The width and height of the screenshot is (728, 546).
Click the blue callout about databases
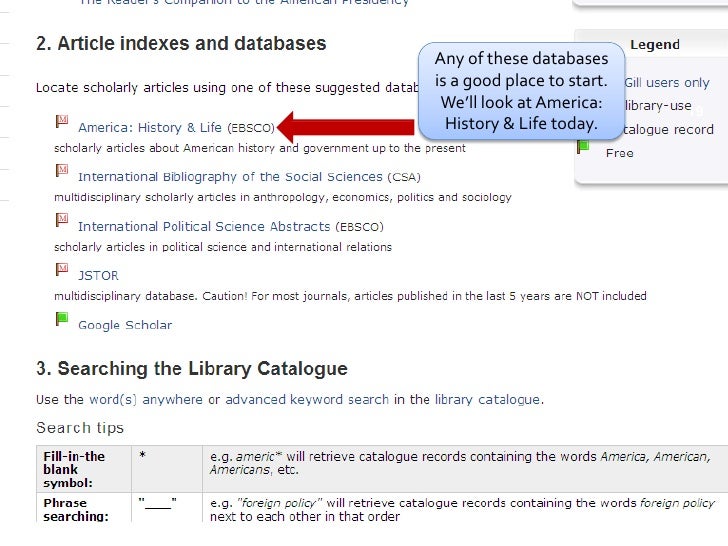click(x=521, y=91)
